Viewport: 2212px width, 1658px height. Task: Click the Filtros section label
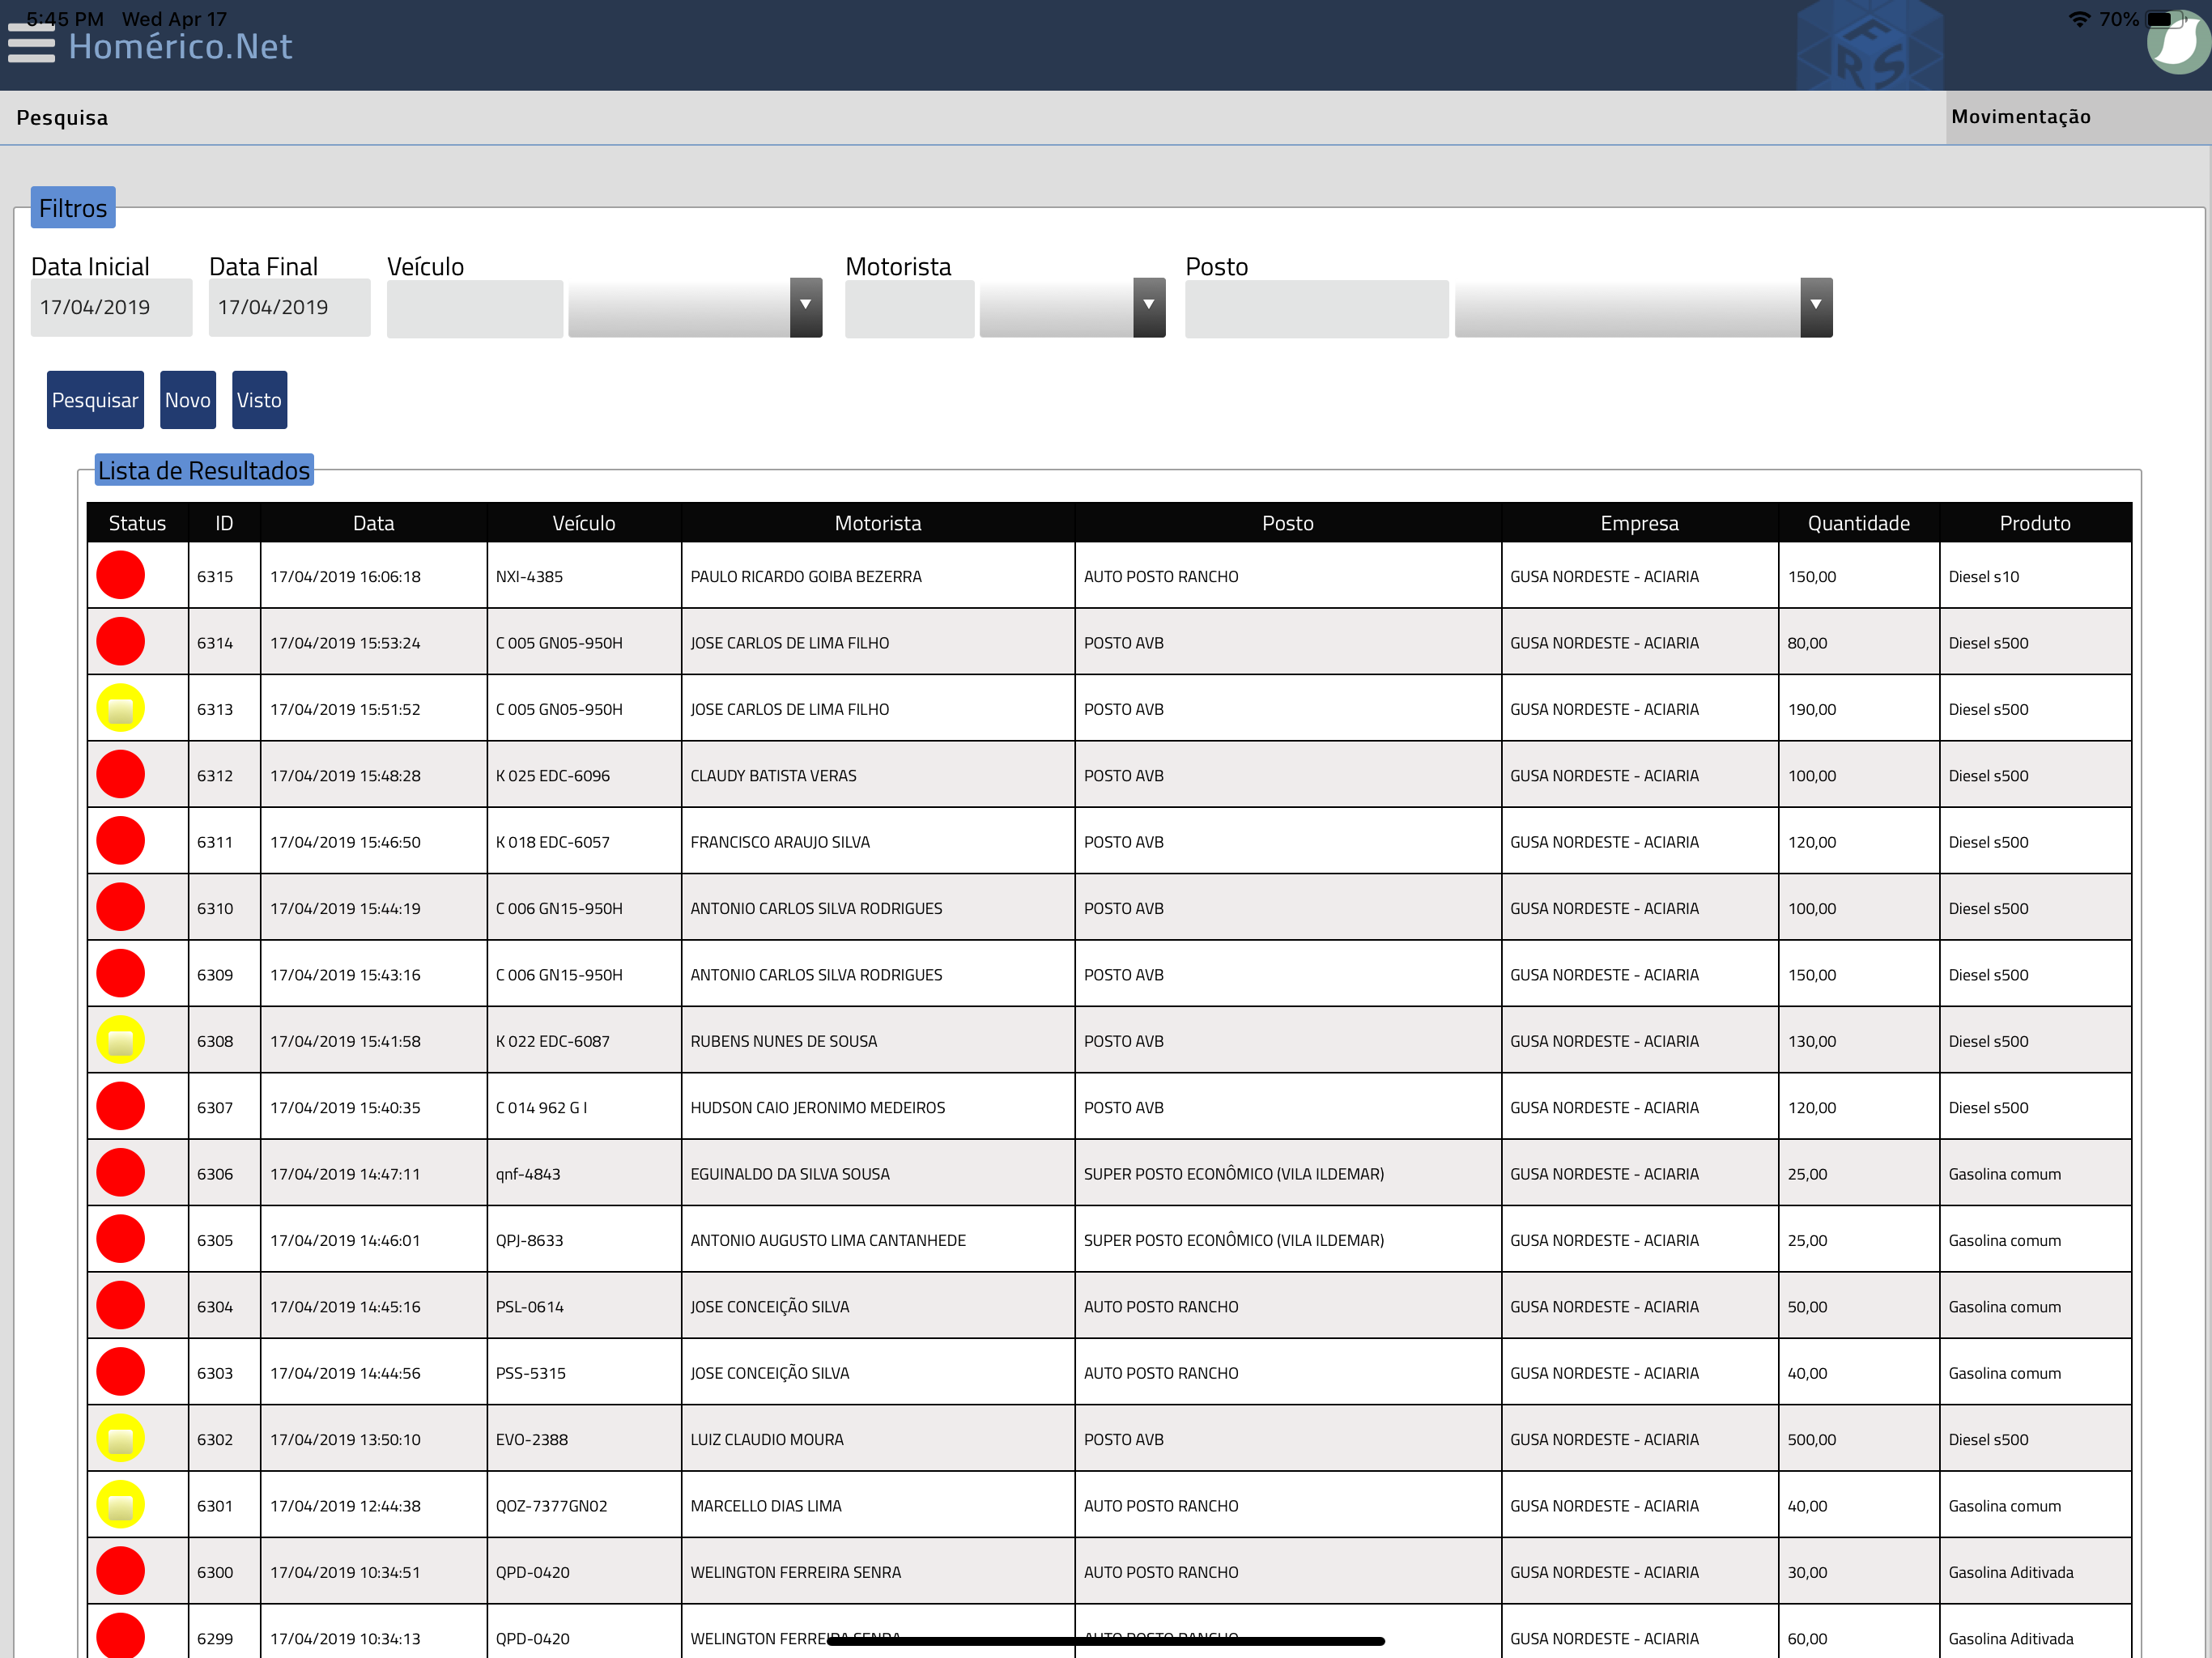(73, 208)
